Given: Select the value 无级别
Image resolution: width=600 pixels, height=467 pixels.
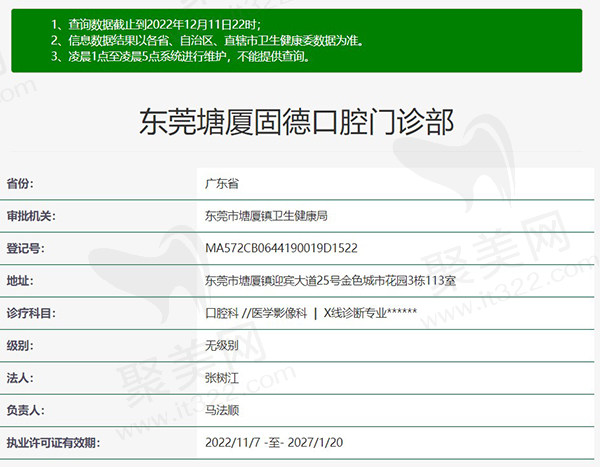Looking at the screenshot, I should click(x=222, y=346).
